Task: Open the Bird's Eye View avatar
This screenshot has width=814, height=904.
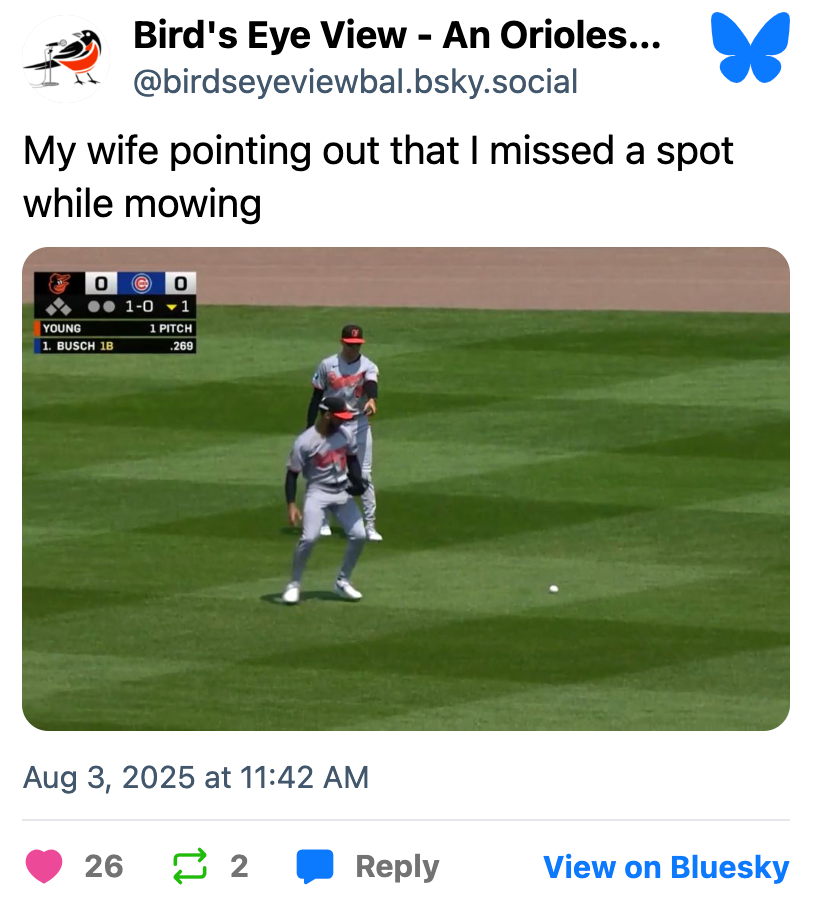Action: point(65,59)
